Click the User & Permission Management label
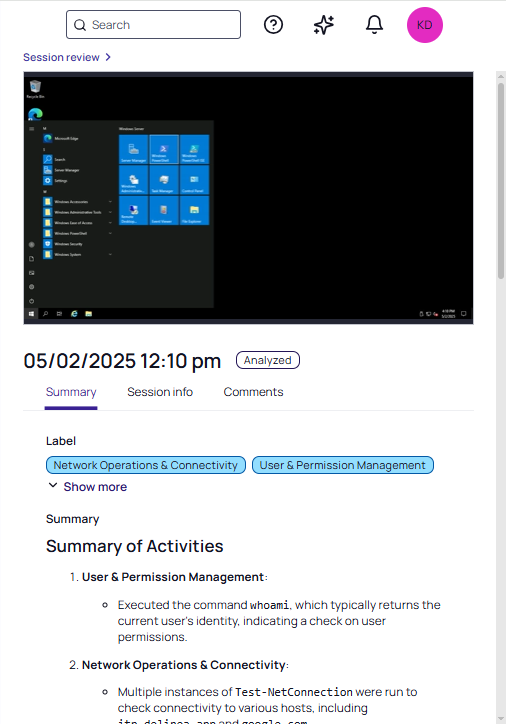This screenshot has height=724, width=506. point(343,465)
